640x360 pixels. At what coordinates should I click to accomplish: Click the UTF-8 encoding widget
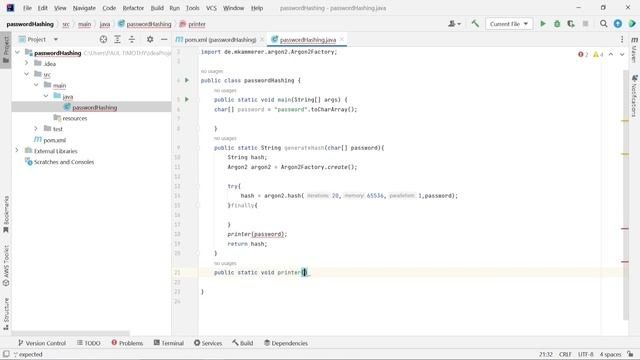(586, 354)
